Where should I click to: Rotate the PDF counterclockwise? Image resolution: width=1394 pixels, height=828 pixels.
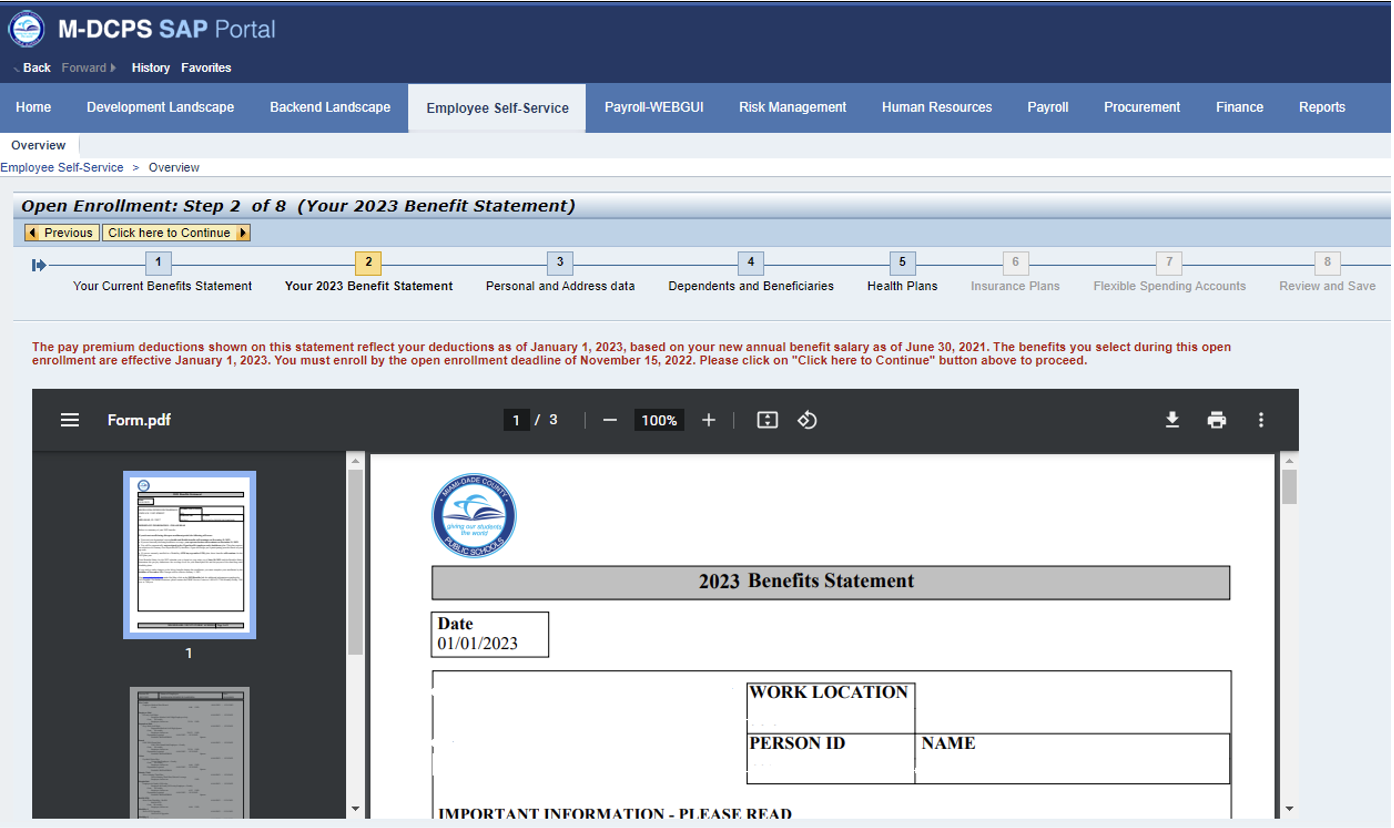tap(807, 420)
